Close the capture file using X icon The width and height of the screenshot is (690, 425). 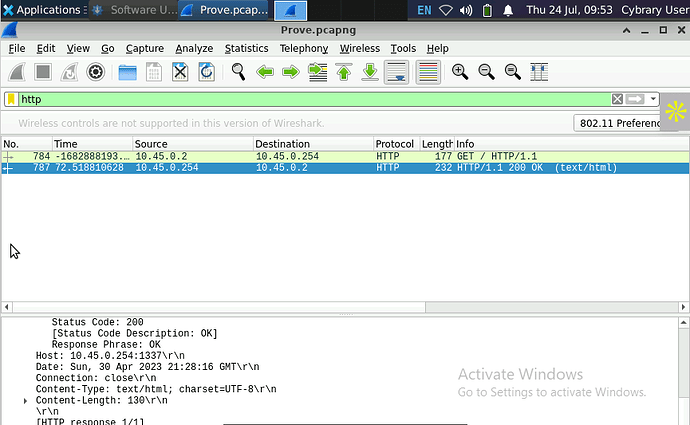180,72
